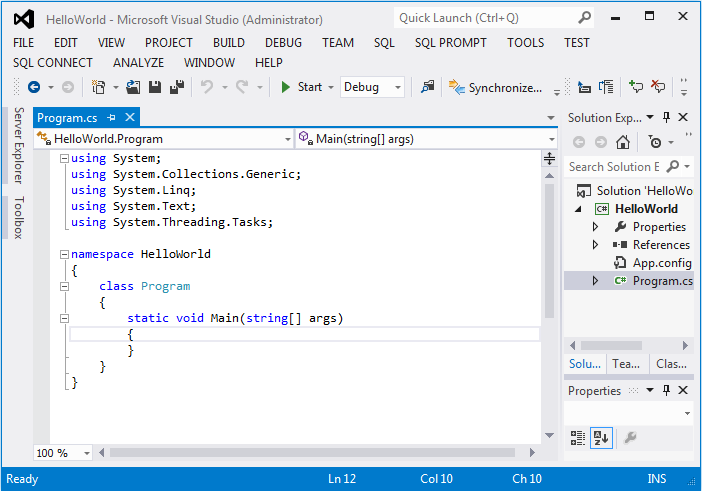Open the FILE menu

pyautogui.click(x=23, y=43)
